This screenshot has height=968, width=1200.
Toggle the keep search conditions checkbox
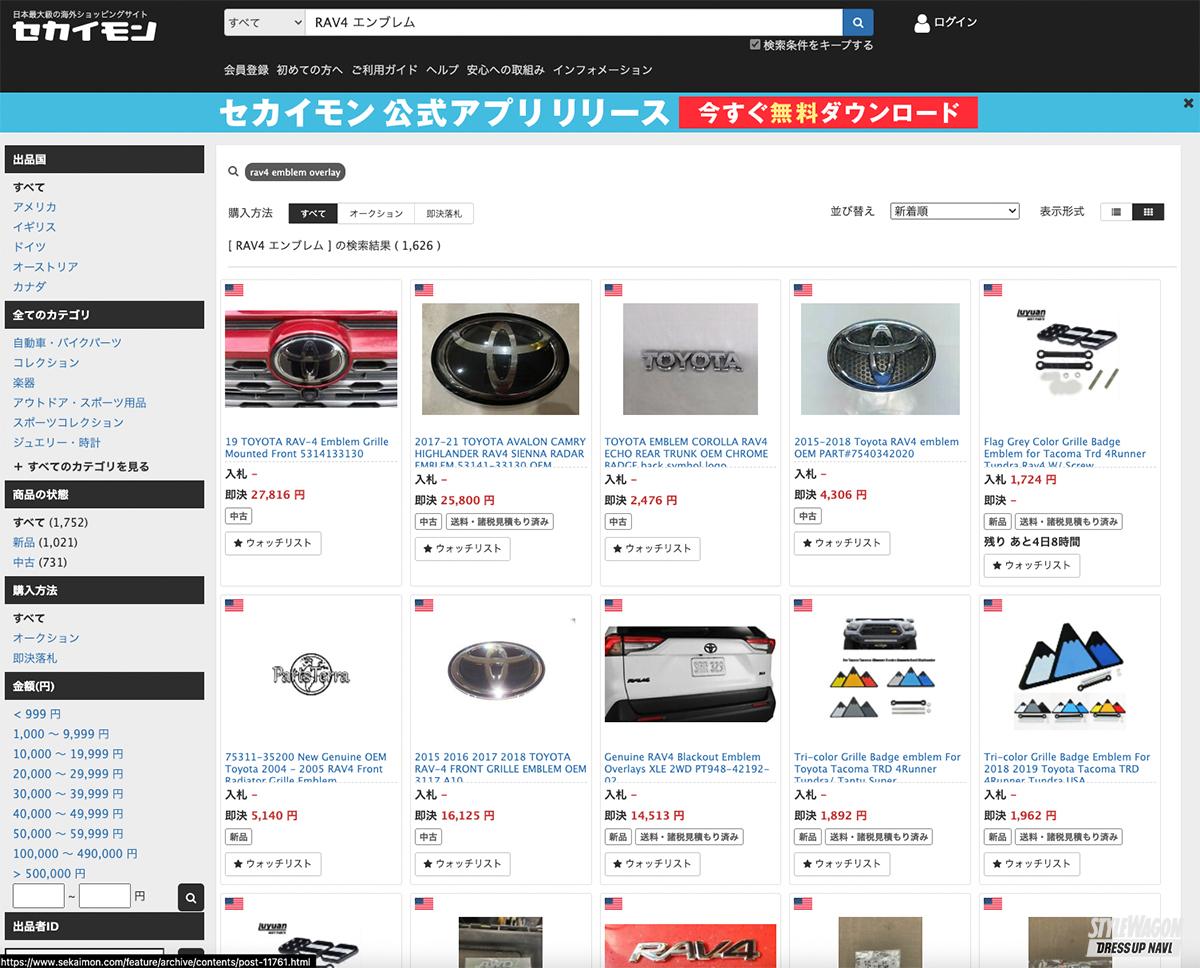(x=755, y=45)
